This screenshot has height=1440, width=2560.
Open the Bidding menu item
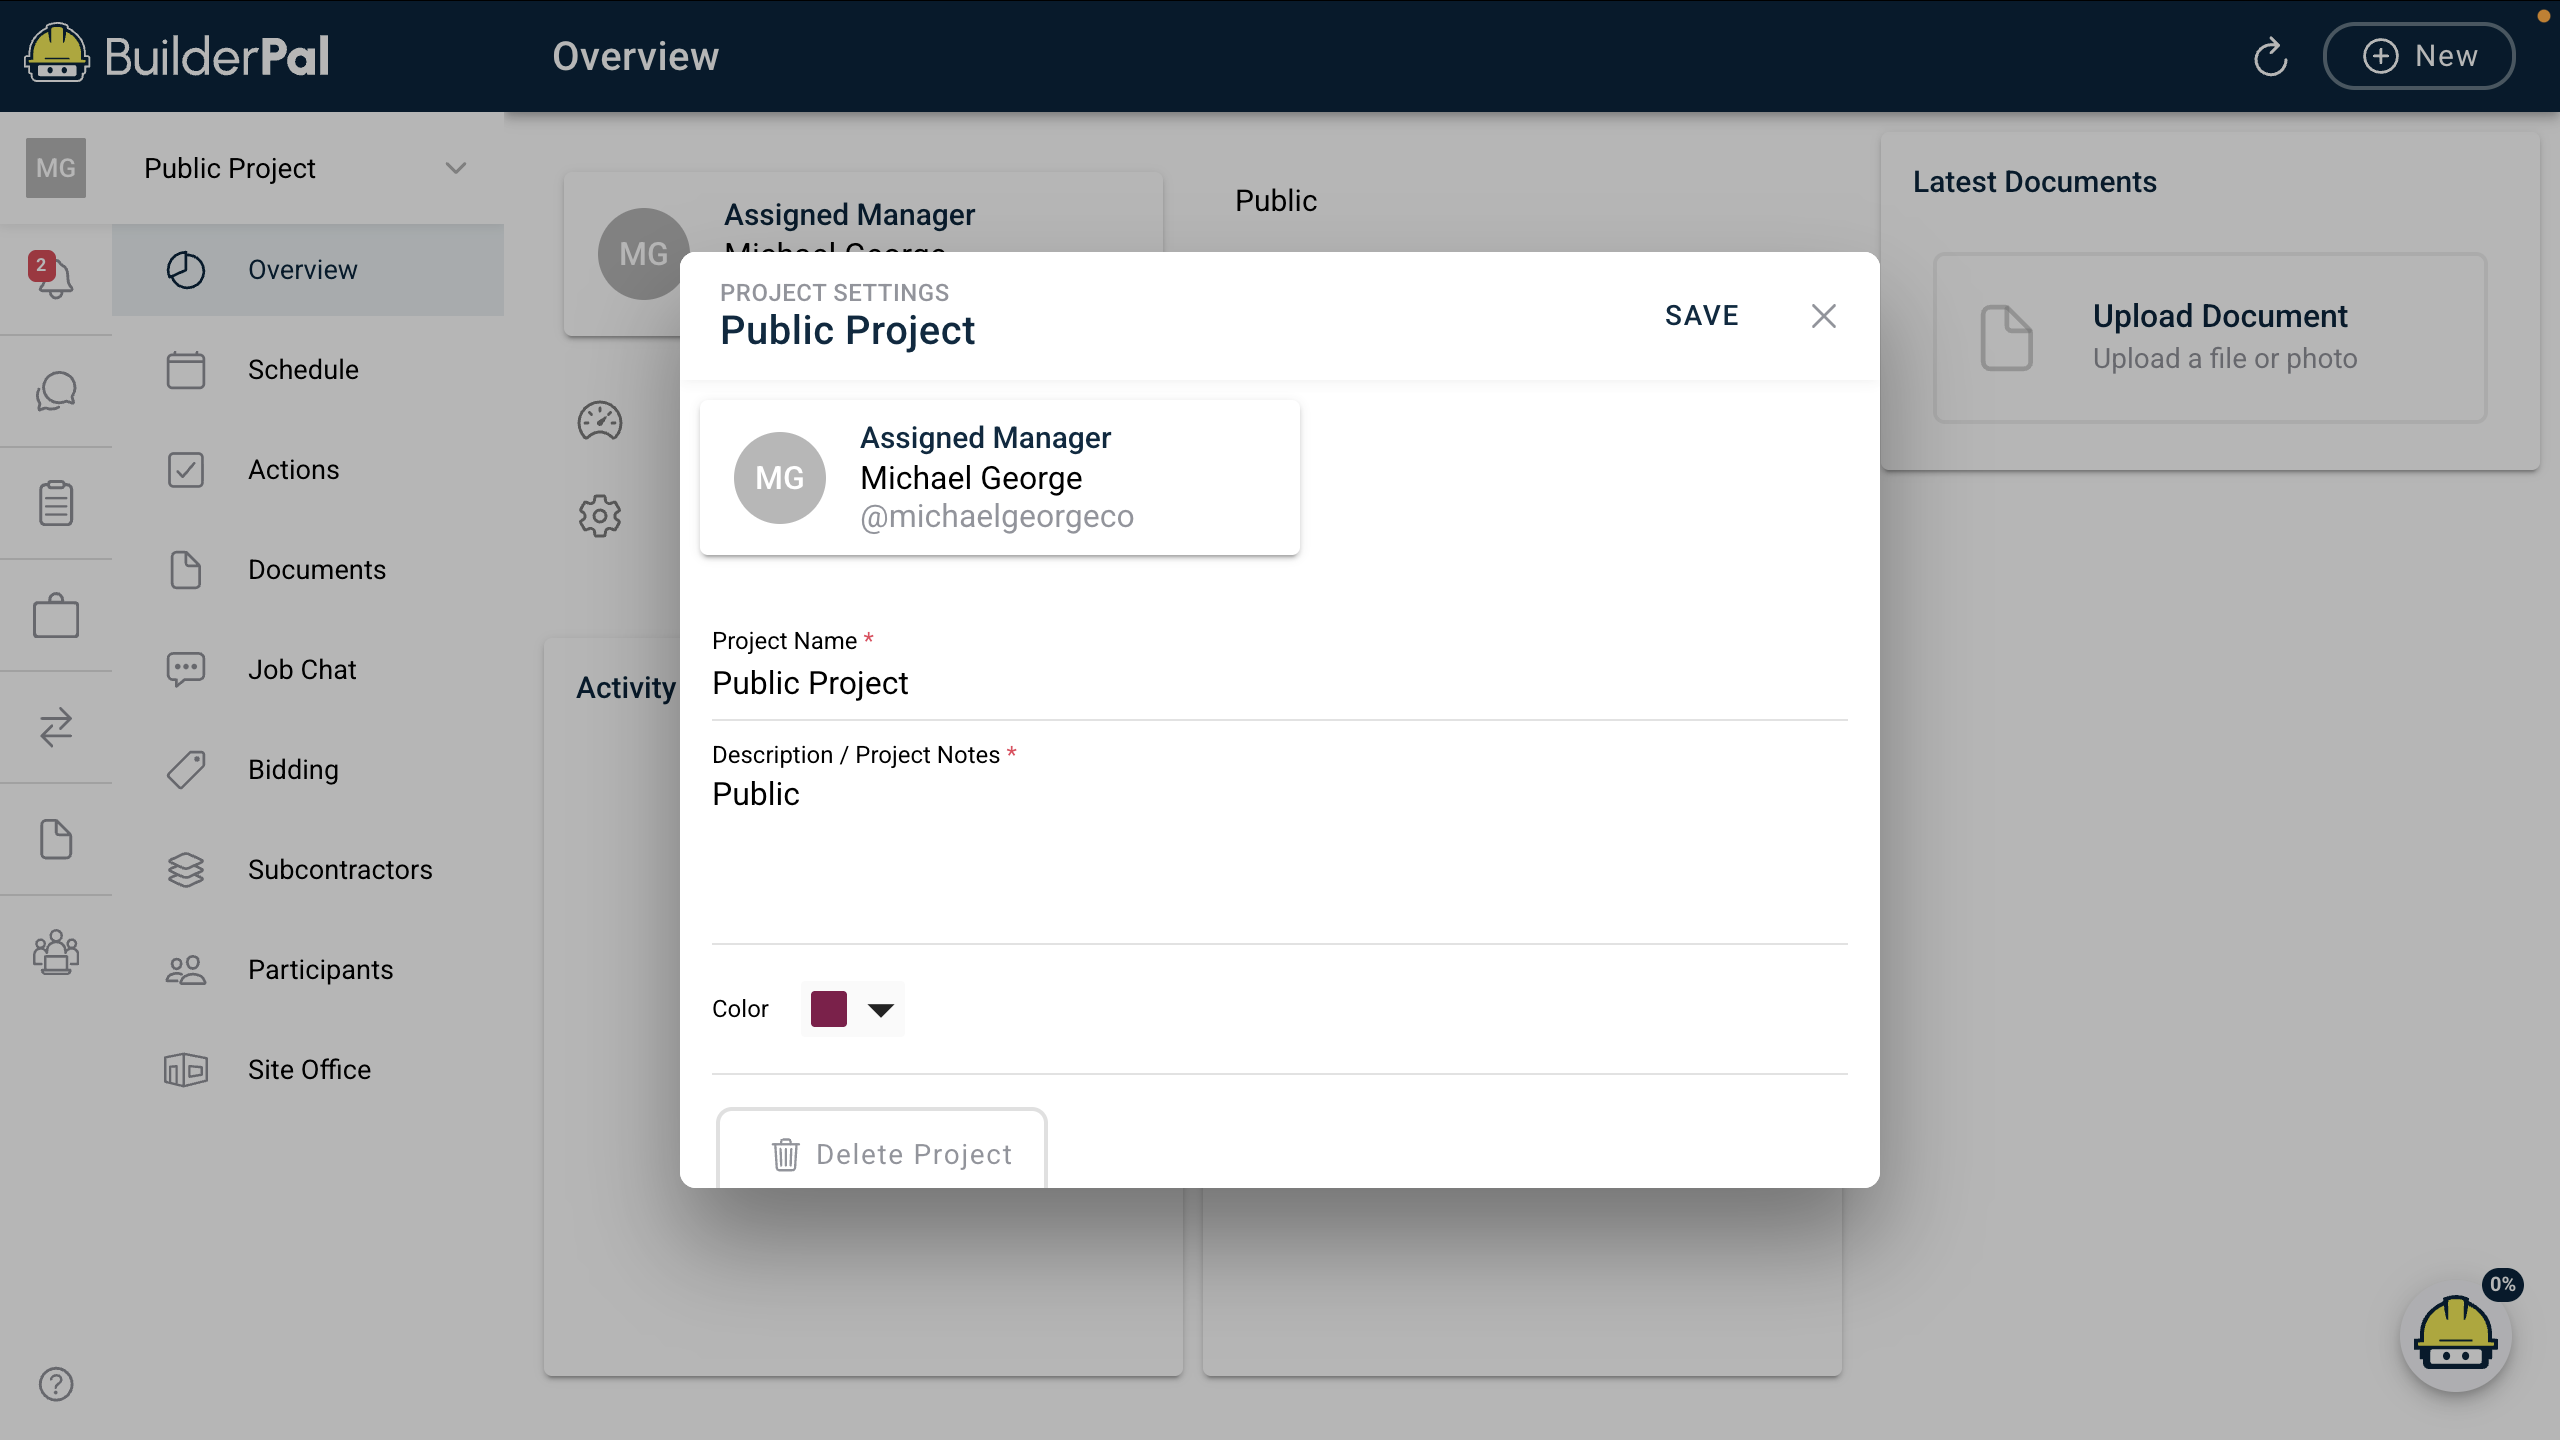[x=293, y=770]
